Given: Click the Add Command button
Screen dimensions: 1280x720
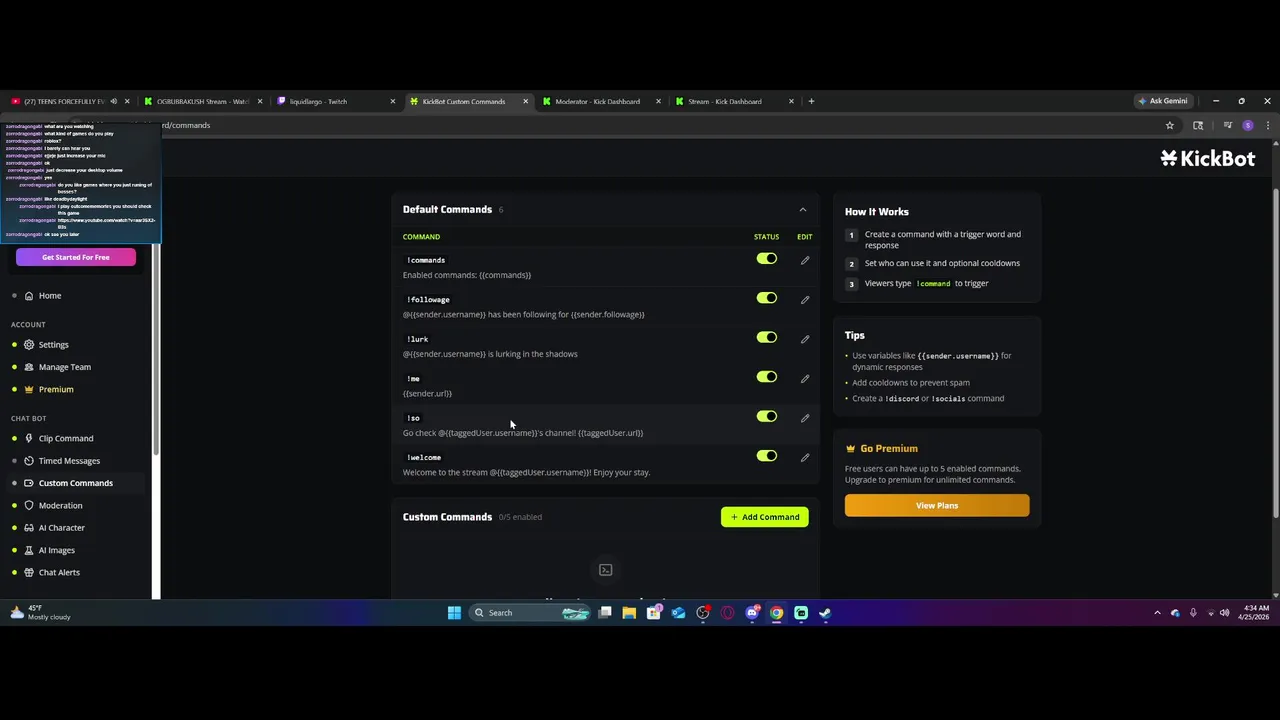Looking at the screenshot, I should [x=765, y=517].
